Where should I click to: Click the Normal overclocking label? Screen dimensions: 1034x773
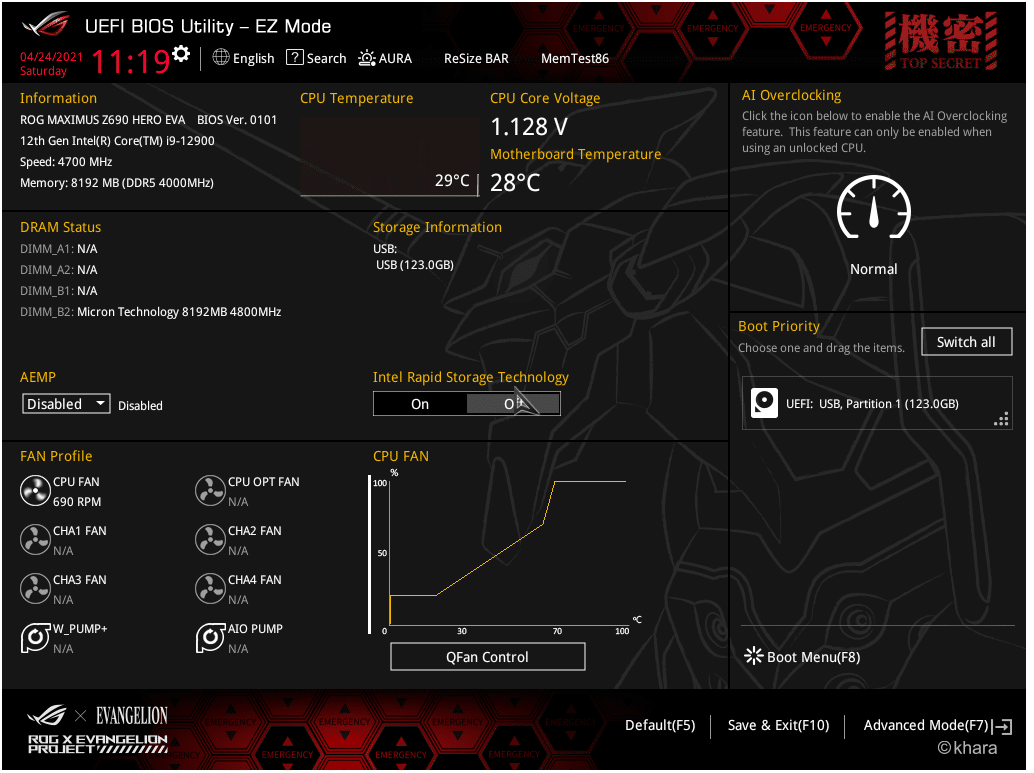click(x=873, y=269)
